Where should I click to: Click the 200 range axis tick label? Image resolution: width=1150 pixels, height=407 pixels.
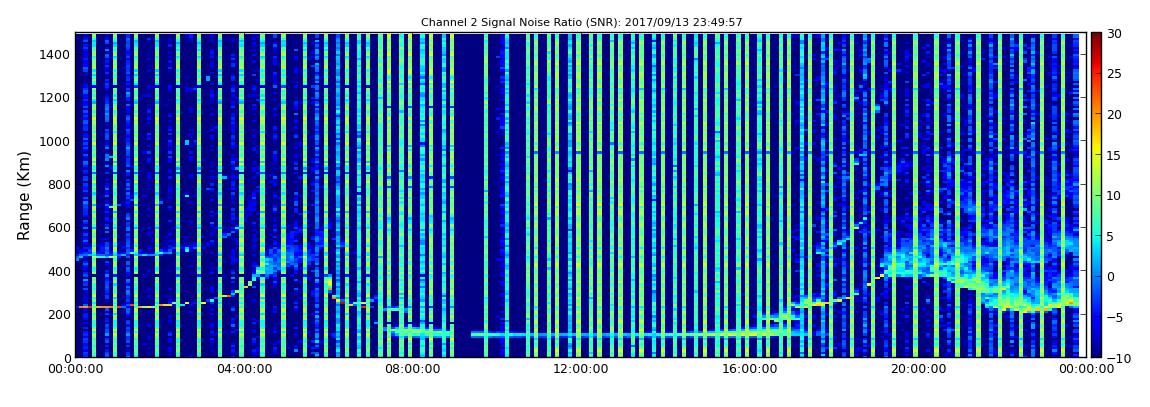(x=59, y=315)
